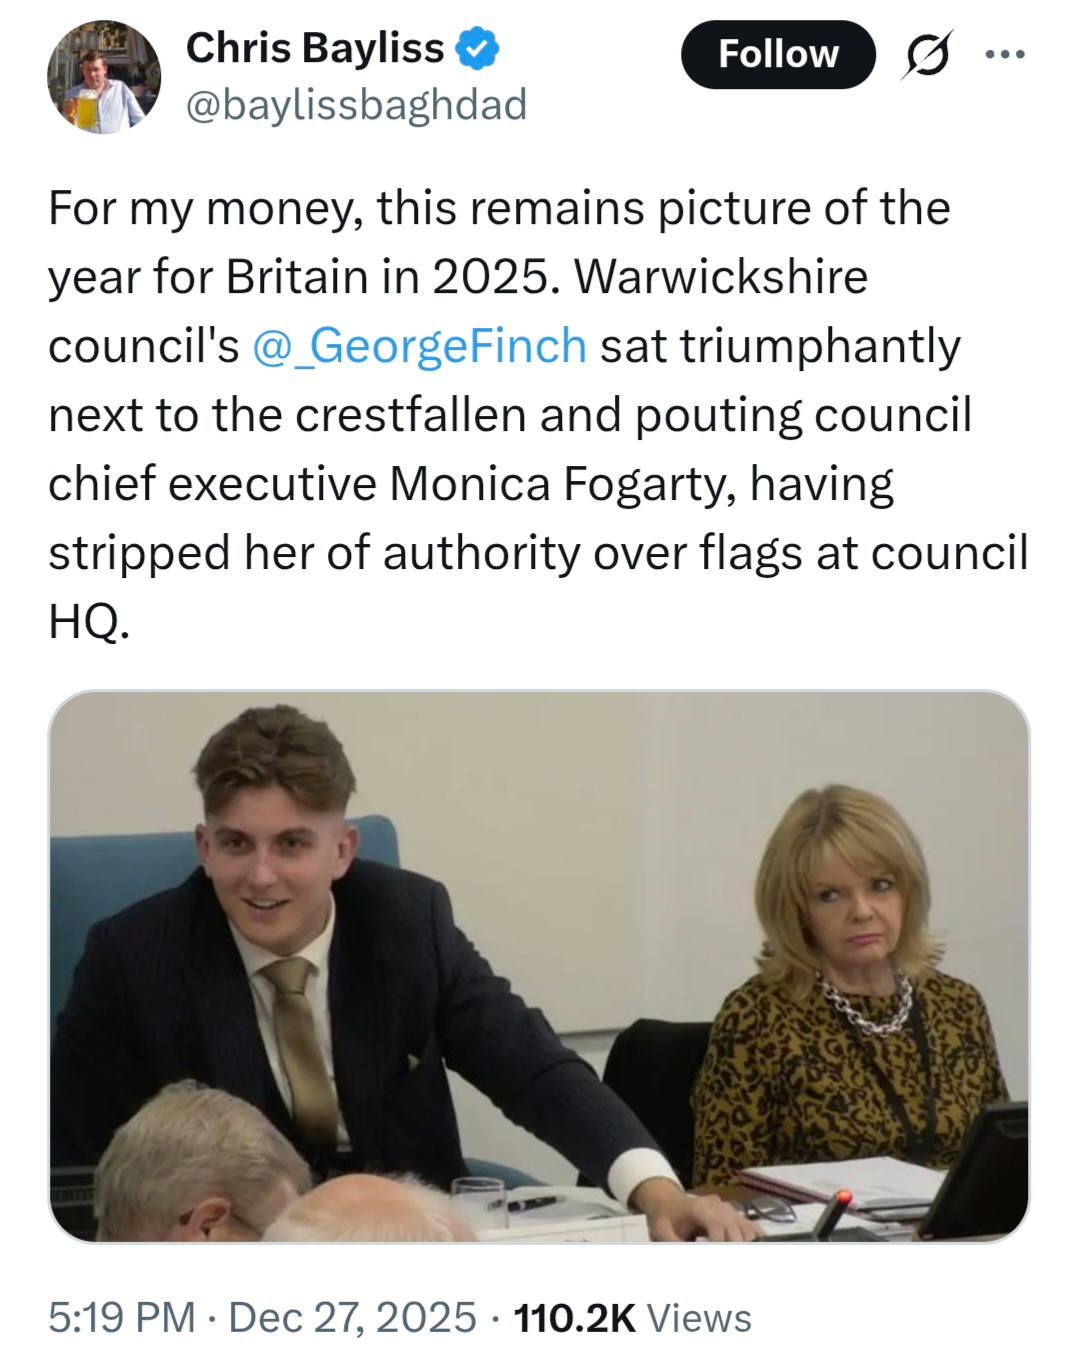Click the blue verified badge

tap(478, 48)
